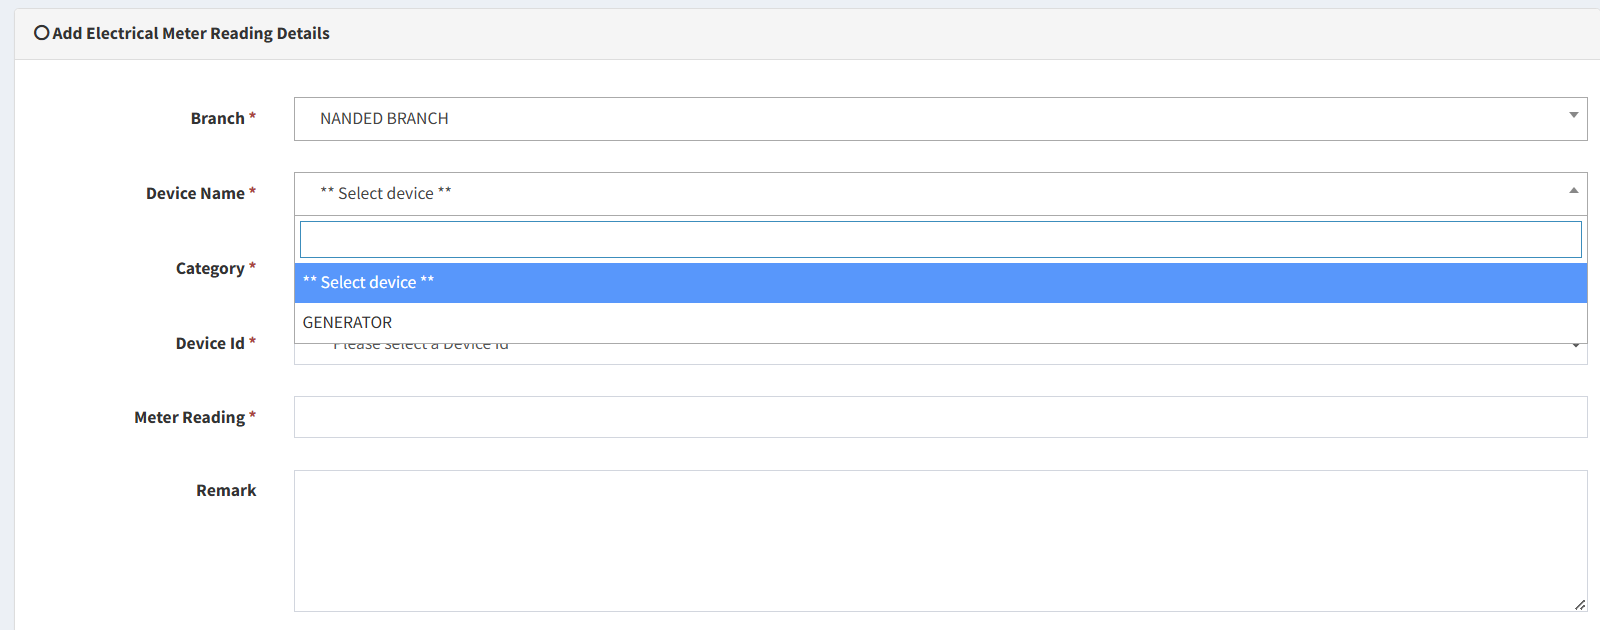Focus the device search box in dropdown

tap(940, 240)
